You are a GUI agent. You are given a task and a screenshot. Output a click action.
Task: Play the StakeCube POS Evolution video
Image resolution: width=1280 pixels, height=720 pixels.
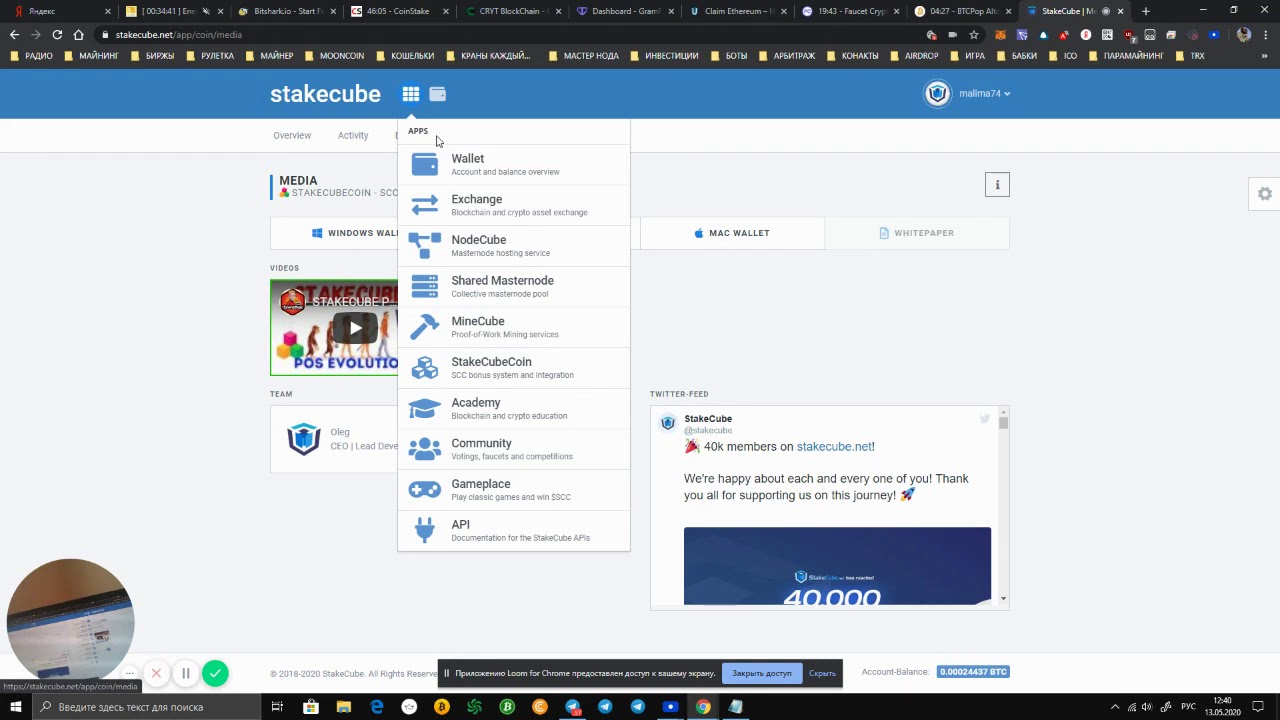(355, 328)
